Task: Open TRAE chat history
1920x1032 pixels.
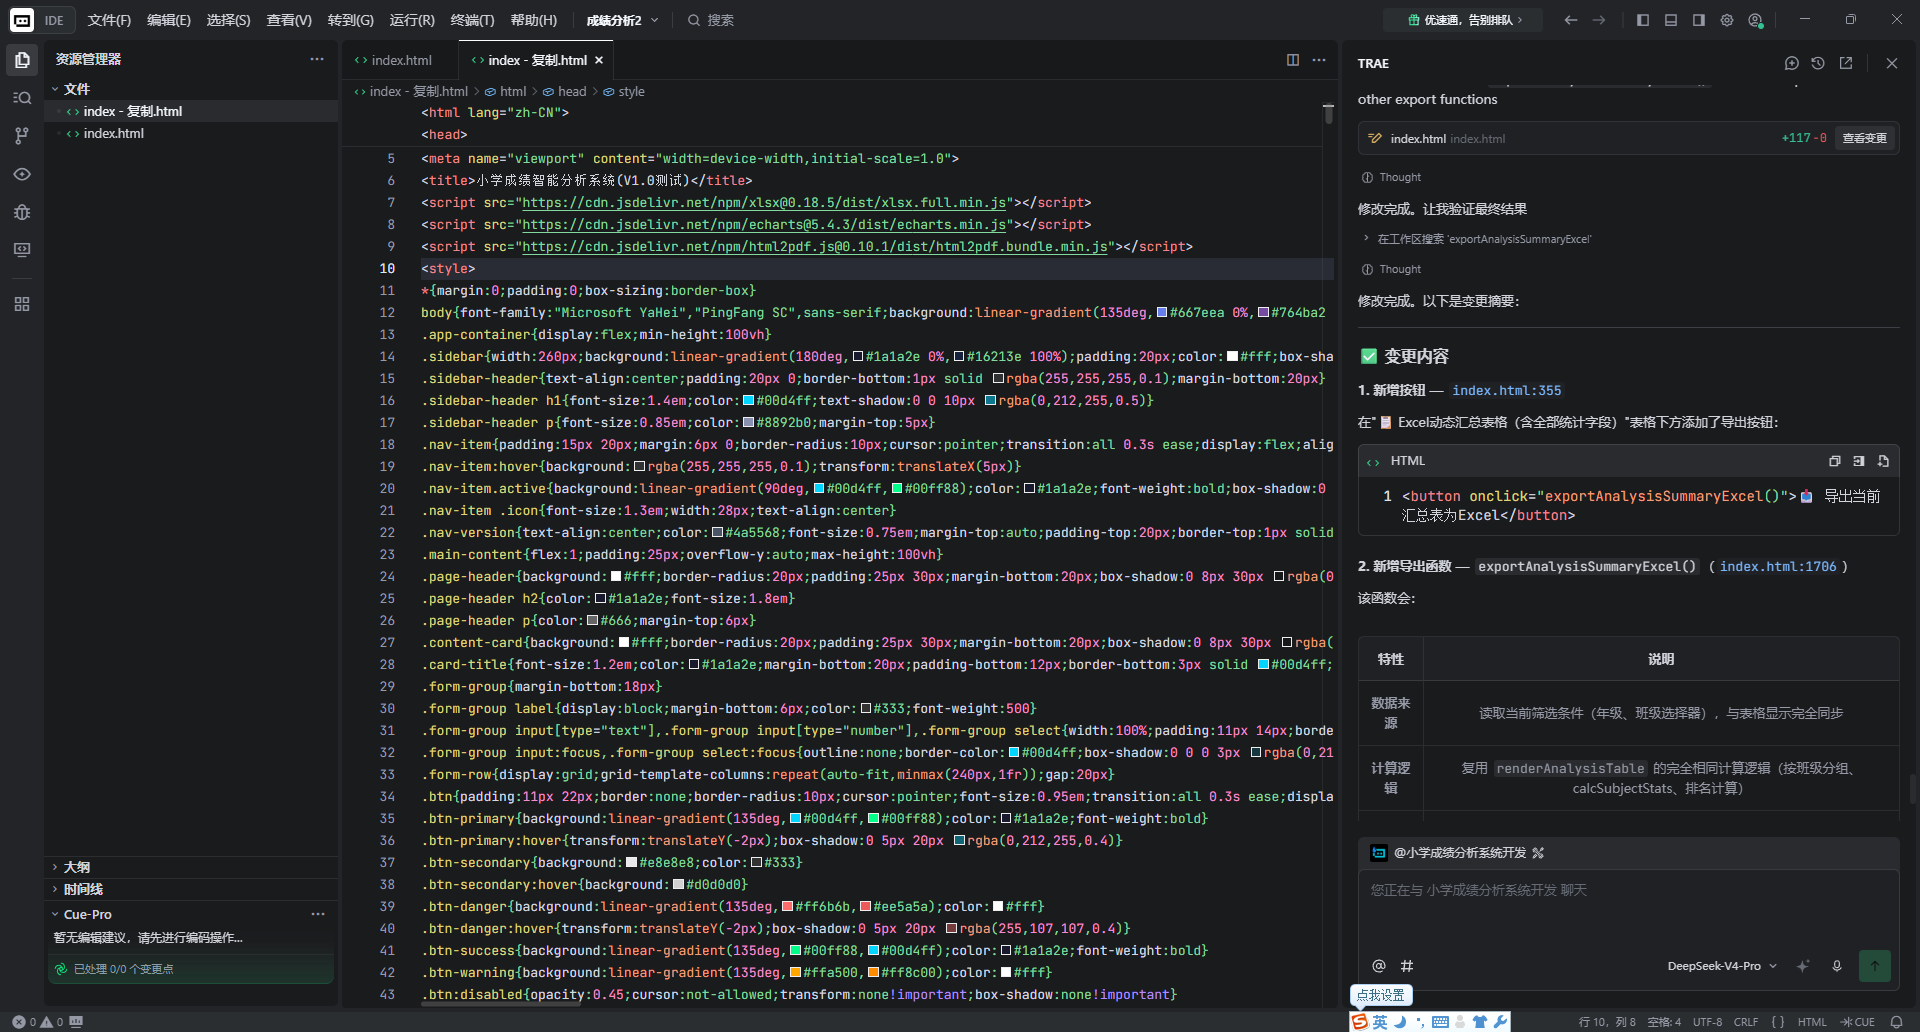Action: [1818, 63]
